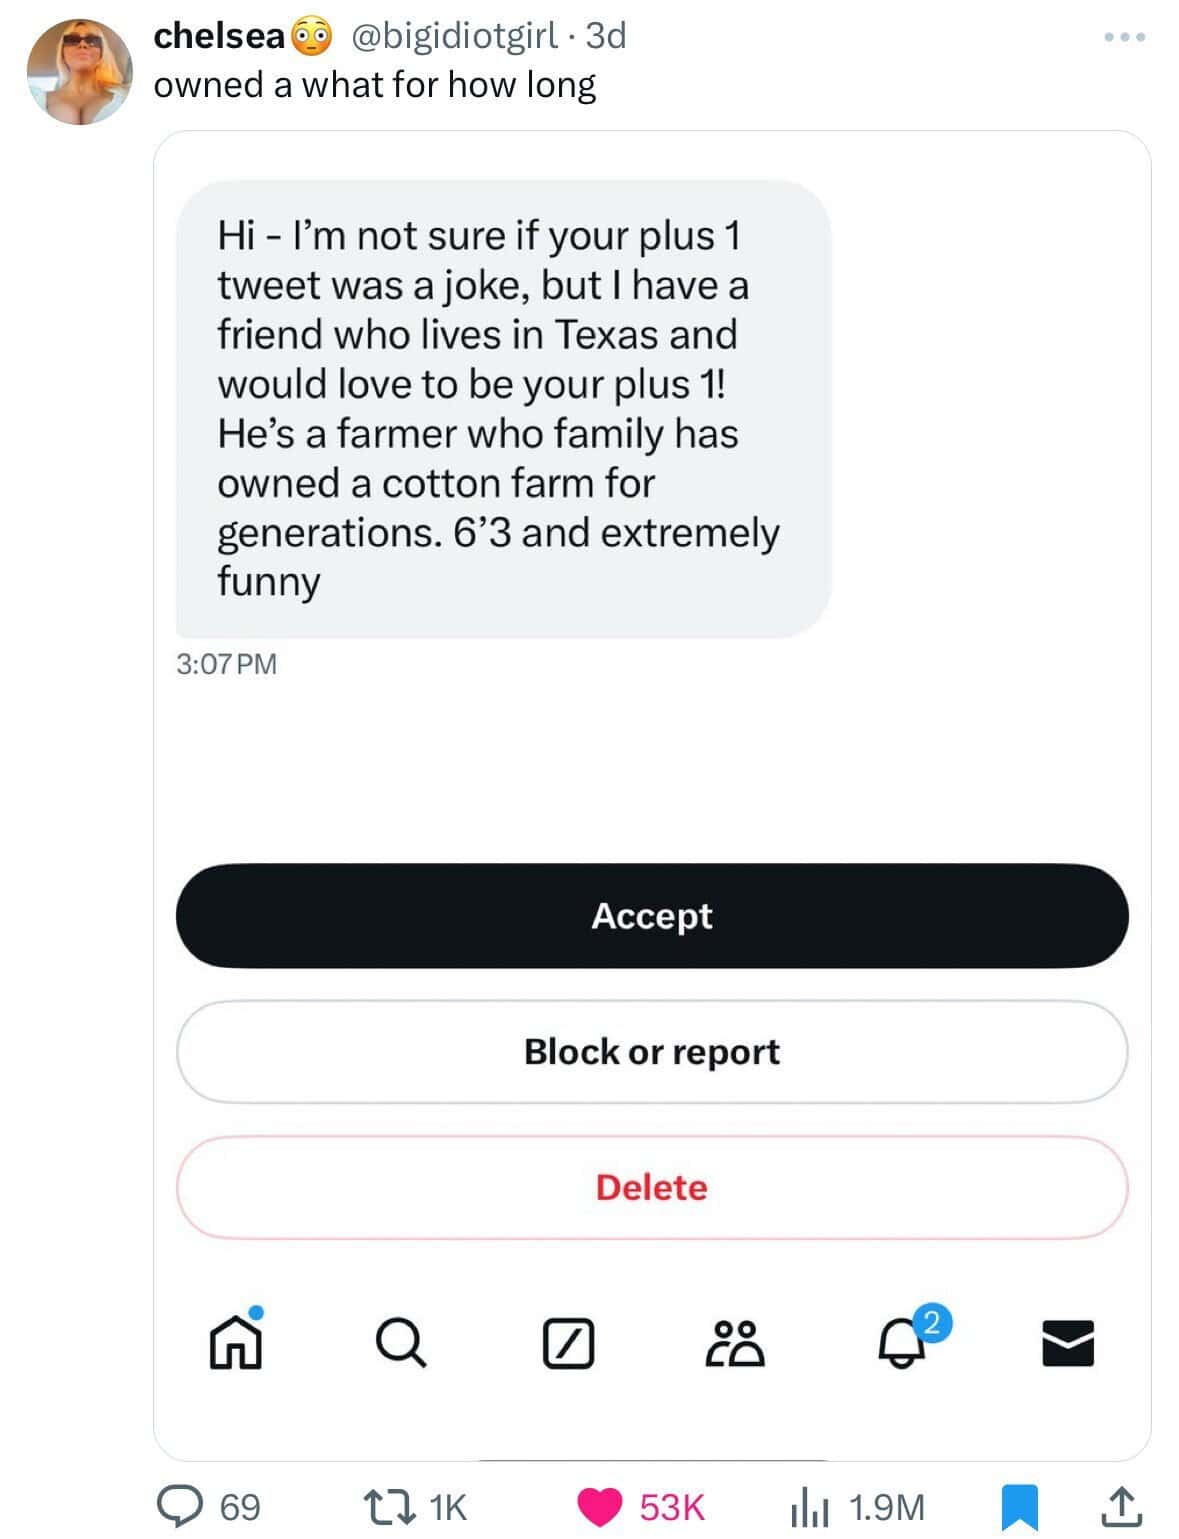
Task: Choose Block or report option
Action: coord(652,1052)
